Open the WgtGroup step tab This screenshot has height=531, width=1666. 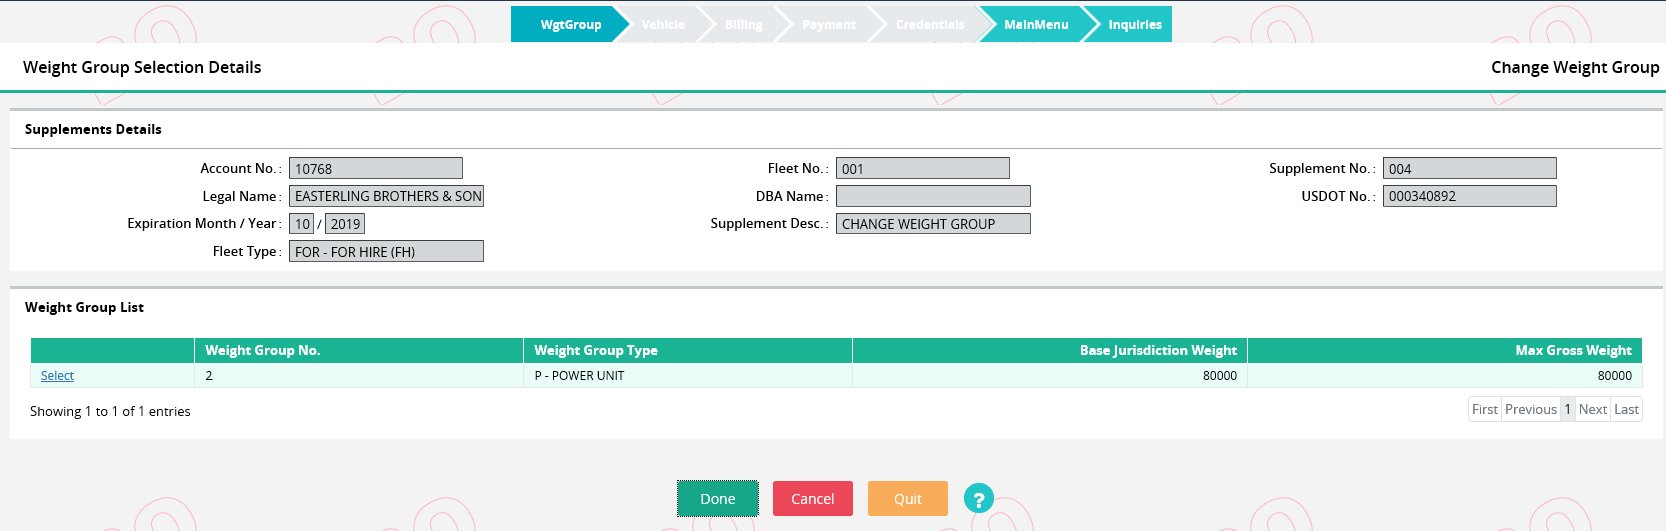coord(570,25)
